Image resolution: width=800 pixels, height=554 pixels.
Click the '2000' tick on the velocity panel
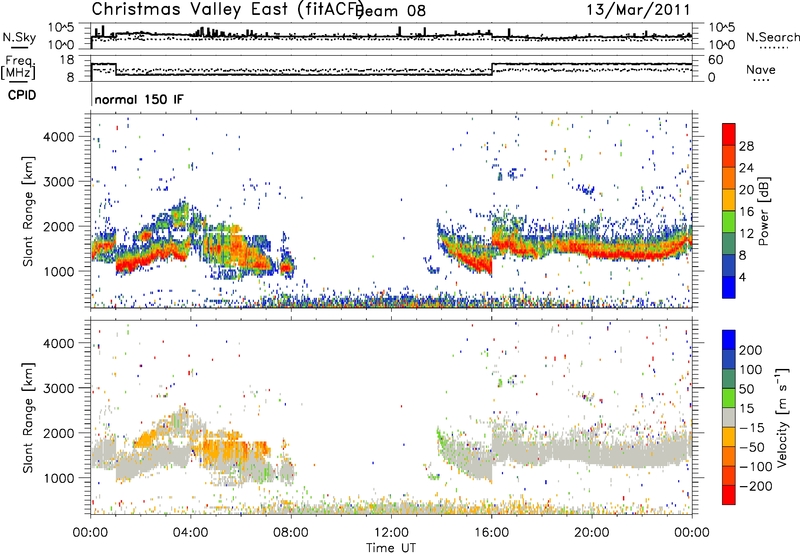pyautogui.click(x=58, y=433)
